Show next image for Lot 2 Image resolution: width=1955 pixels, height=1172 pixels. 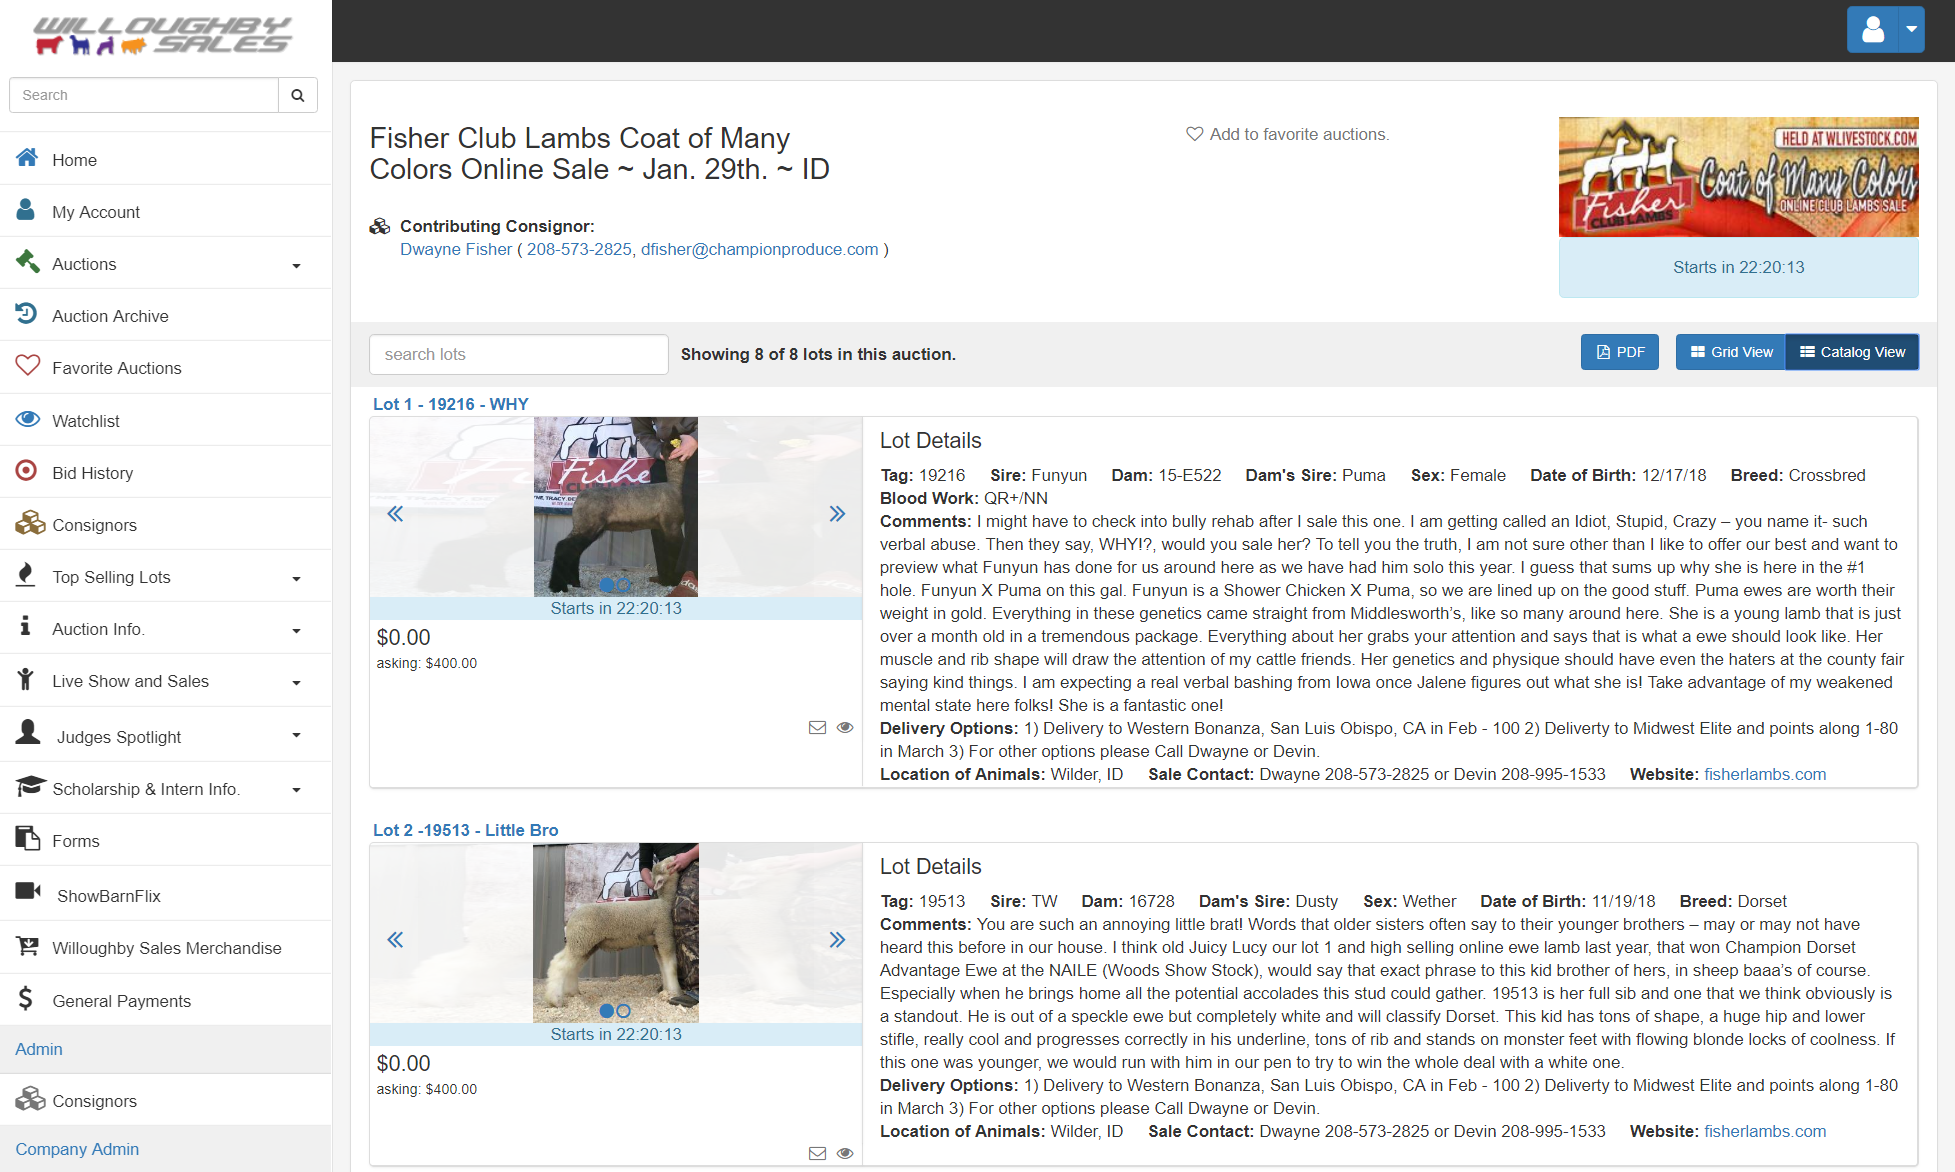[837, 940]
